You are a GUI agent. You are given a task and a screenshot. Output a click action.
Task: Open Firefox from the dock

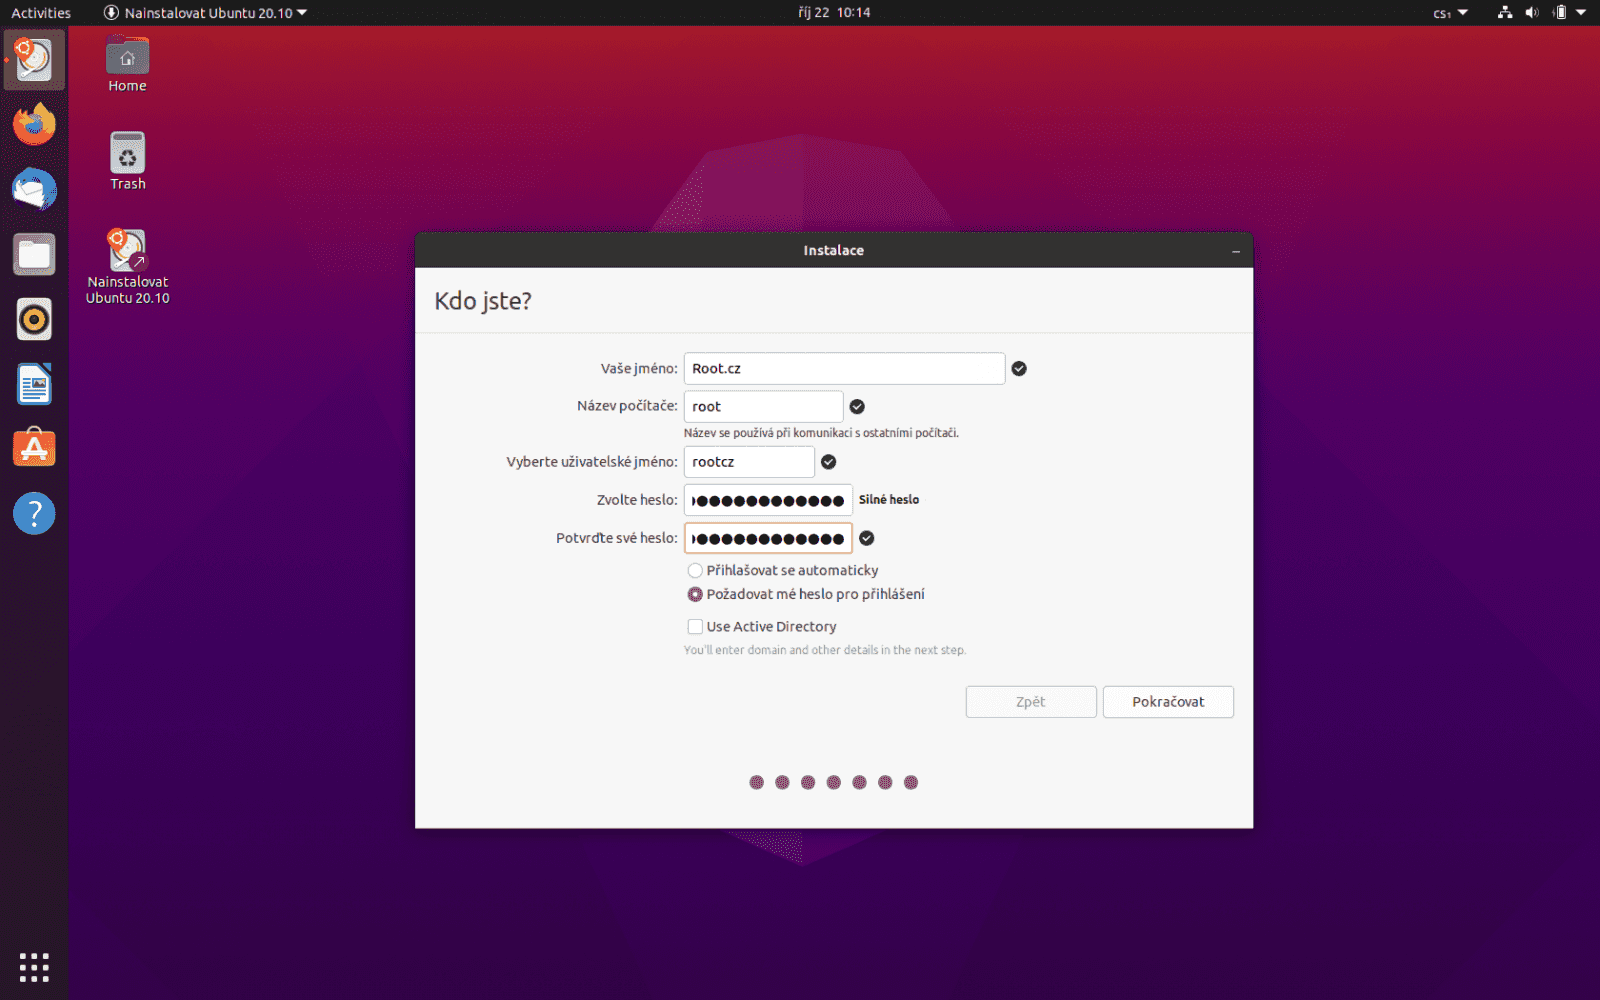(34, 124)
